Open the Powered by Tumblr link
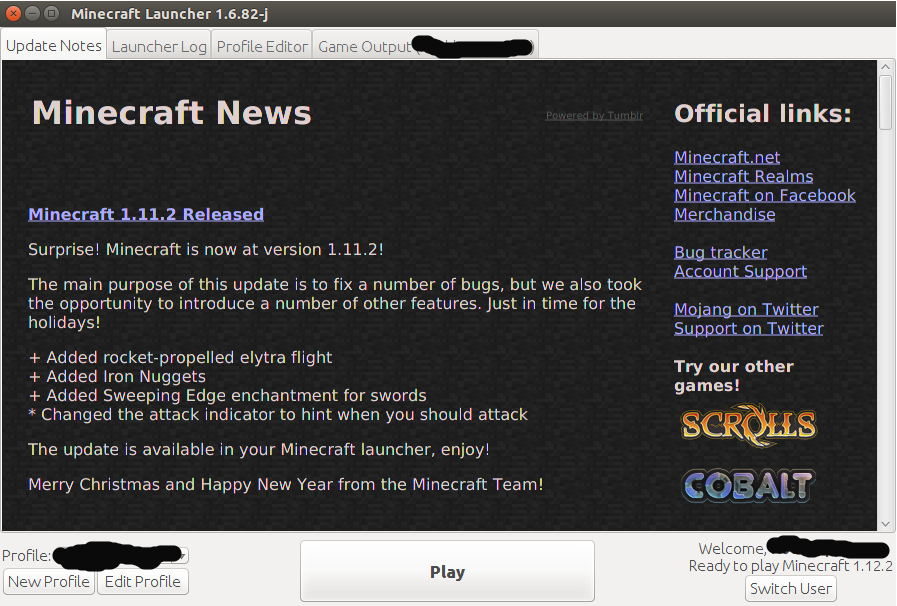897x606 pixels. click(594, 116)
